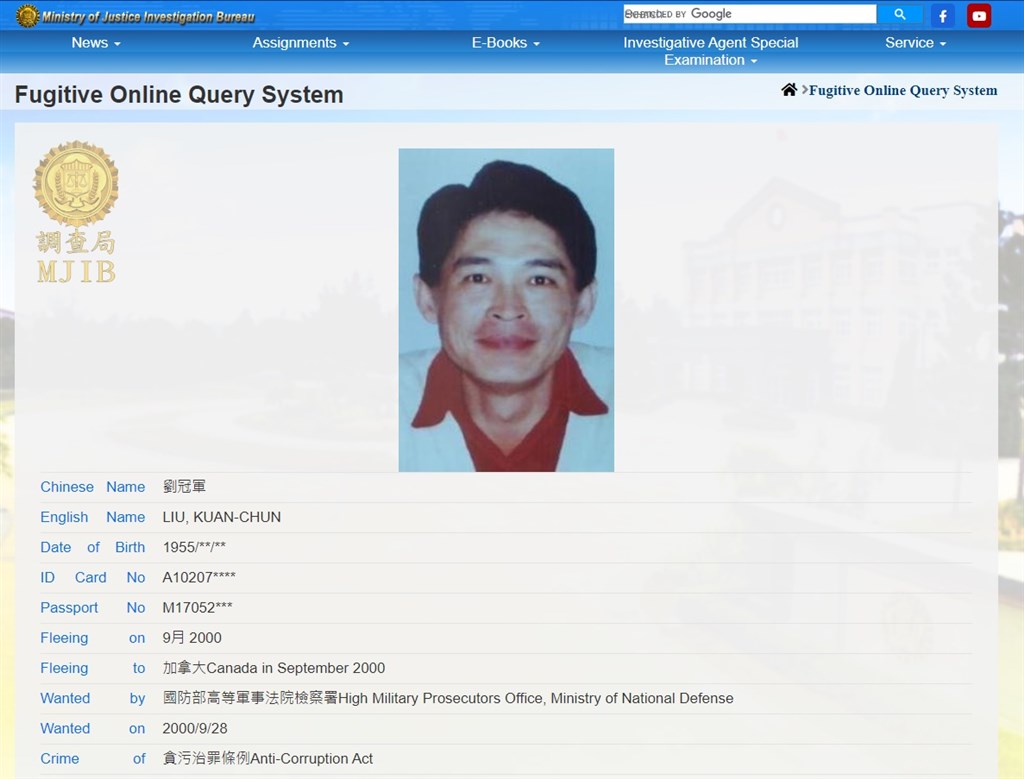Select passport number M17052***
The height and width of the screenshot is (779, 1024).
[x=197, y=607]
